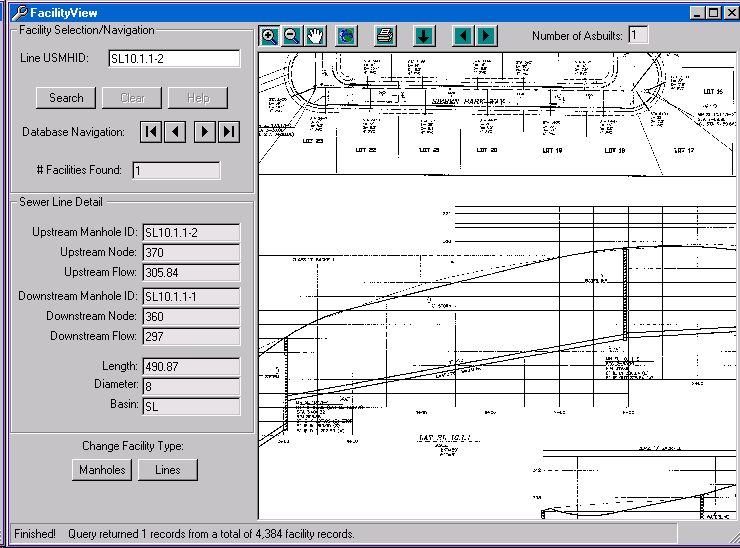The width and height of the screenshot is (740, 548).
Task: Jump to last database record
Action: [229, 132]
